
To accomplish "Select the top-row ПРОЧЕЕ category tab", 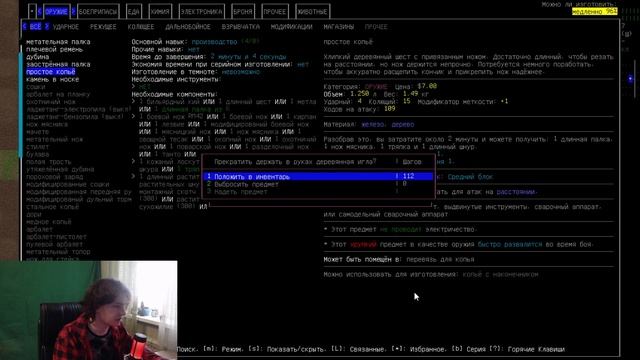I will [275, 12].
